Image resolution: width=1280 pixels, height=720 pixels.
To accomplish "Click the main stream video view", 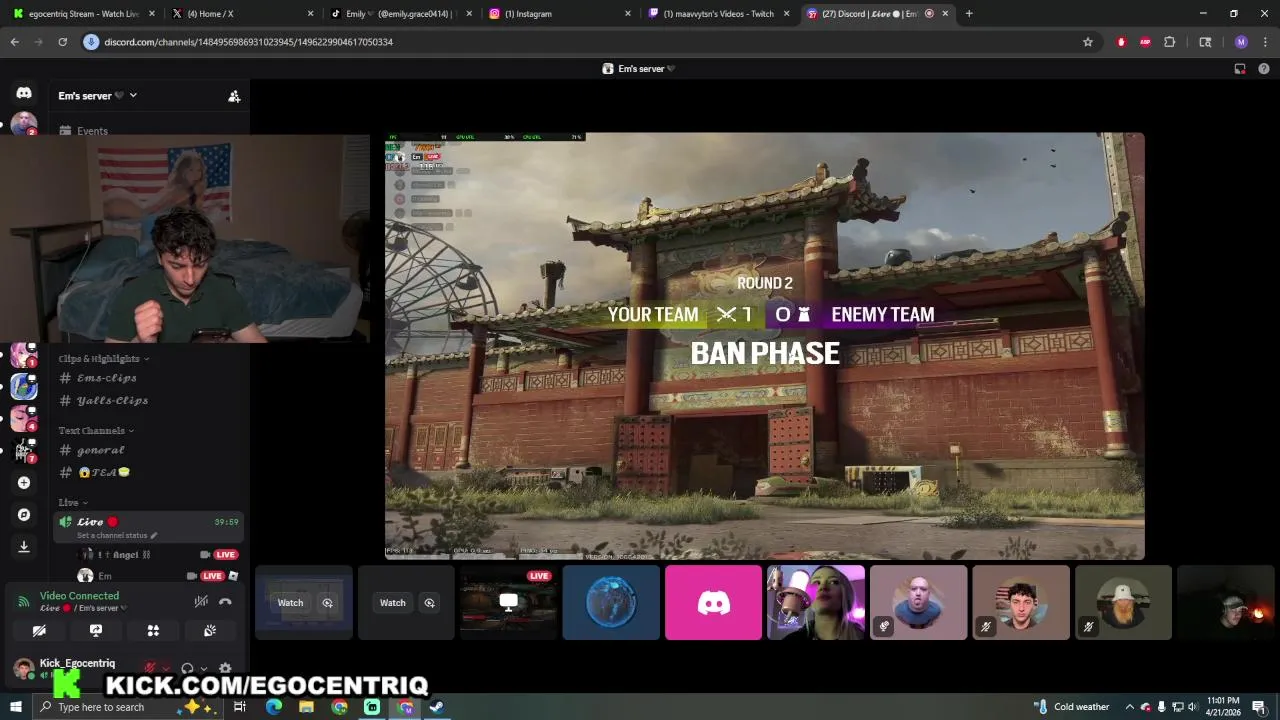I will coord(765,346).
